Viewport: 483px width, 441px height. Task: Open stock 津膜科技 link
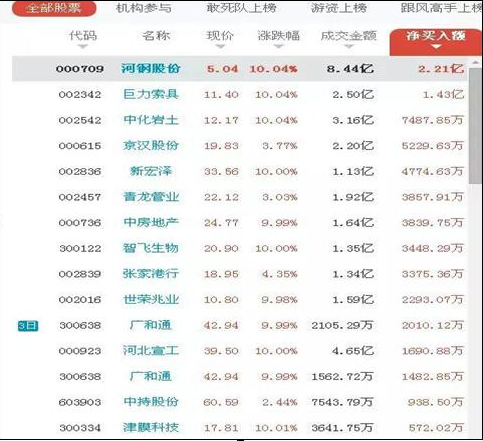point(151,427)
